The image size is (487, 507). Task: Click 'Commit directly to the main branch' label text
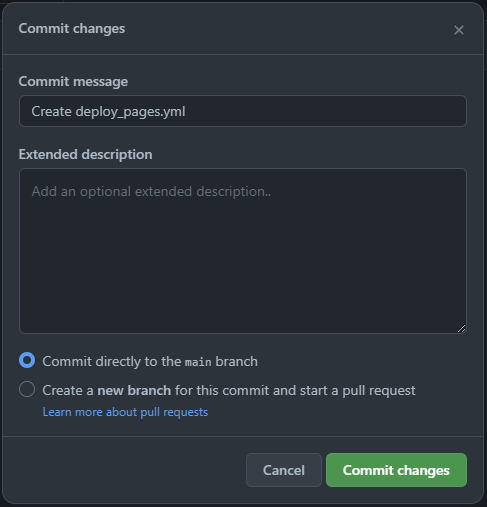pyautogui.click(x=150, y=361)
